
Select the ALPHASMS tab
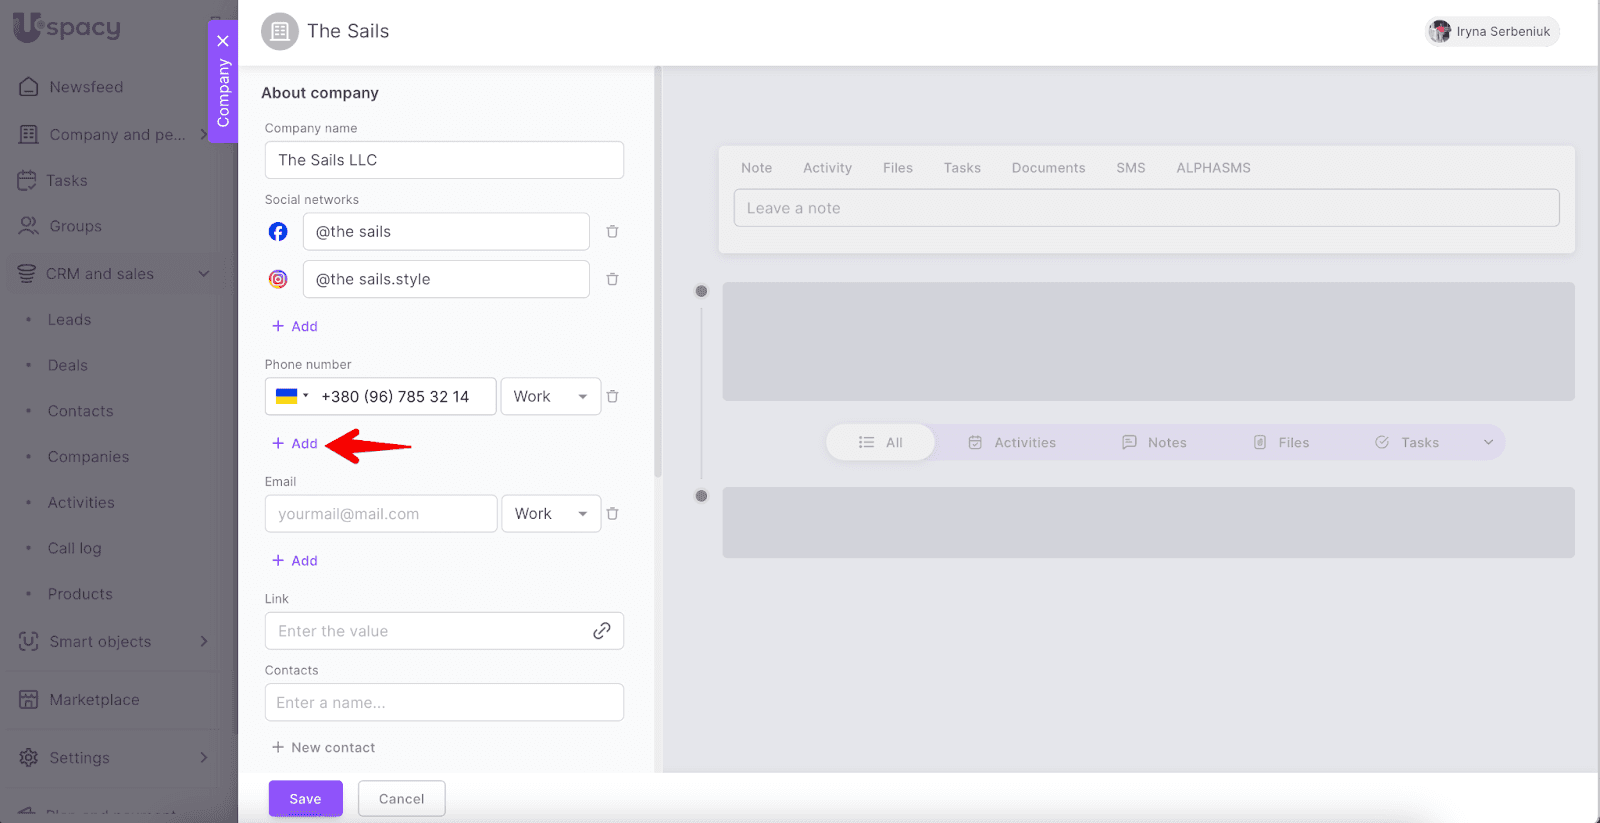coord(1213,168)
